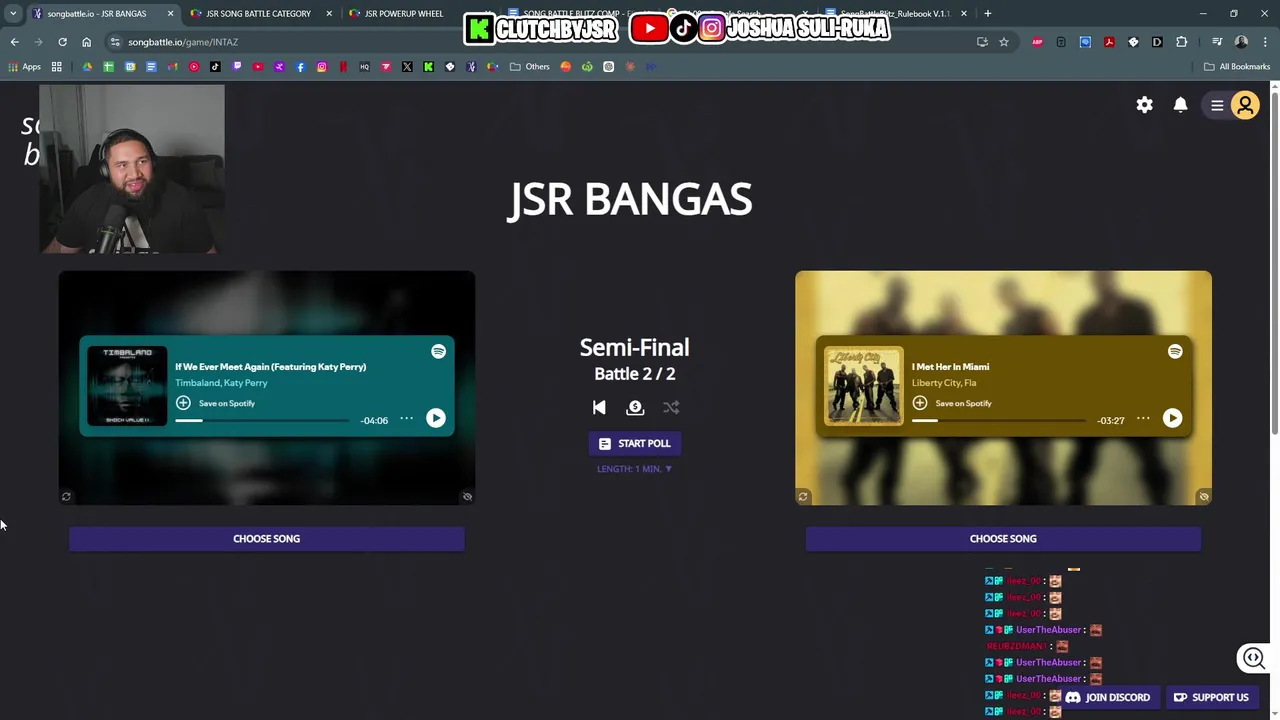
Task: Open songbattle settings gear
Action: click(x=1144, y=105)
